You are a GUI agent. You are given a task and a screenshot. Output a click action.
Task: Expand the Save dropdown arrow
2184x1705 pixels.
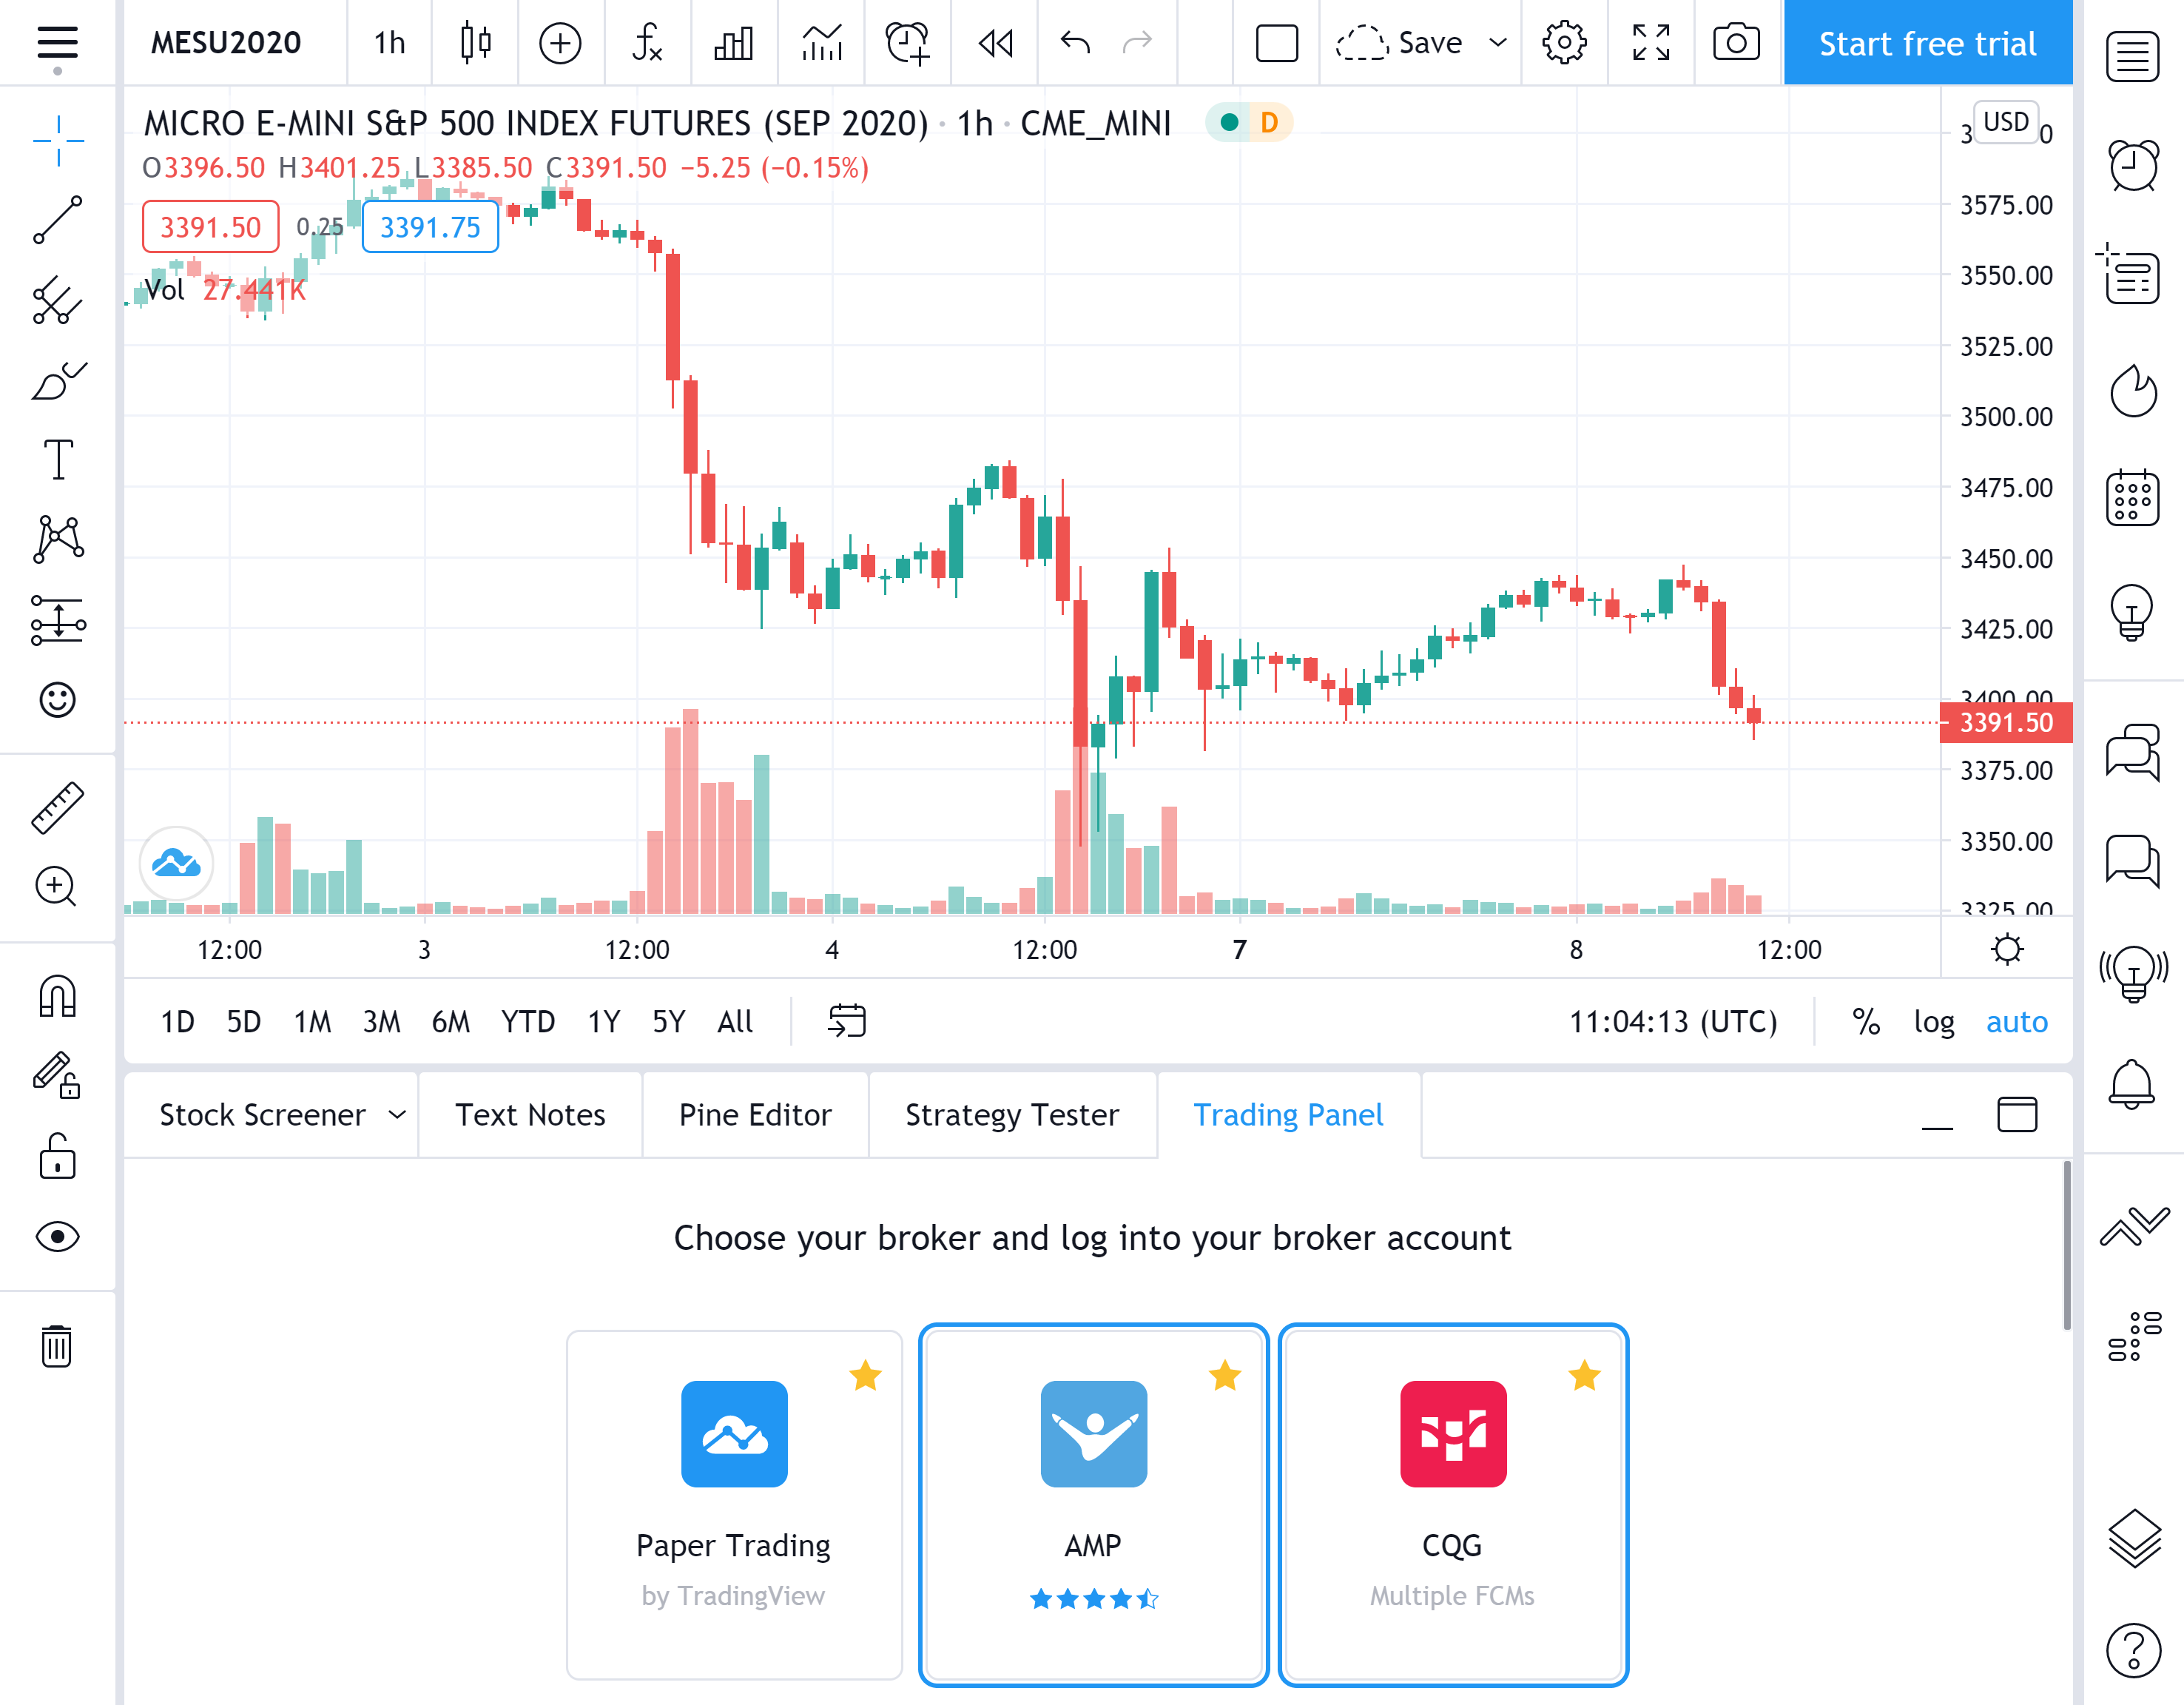1497,43
